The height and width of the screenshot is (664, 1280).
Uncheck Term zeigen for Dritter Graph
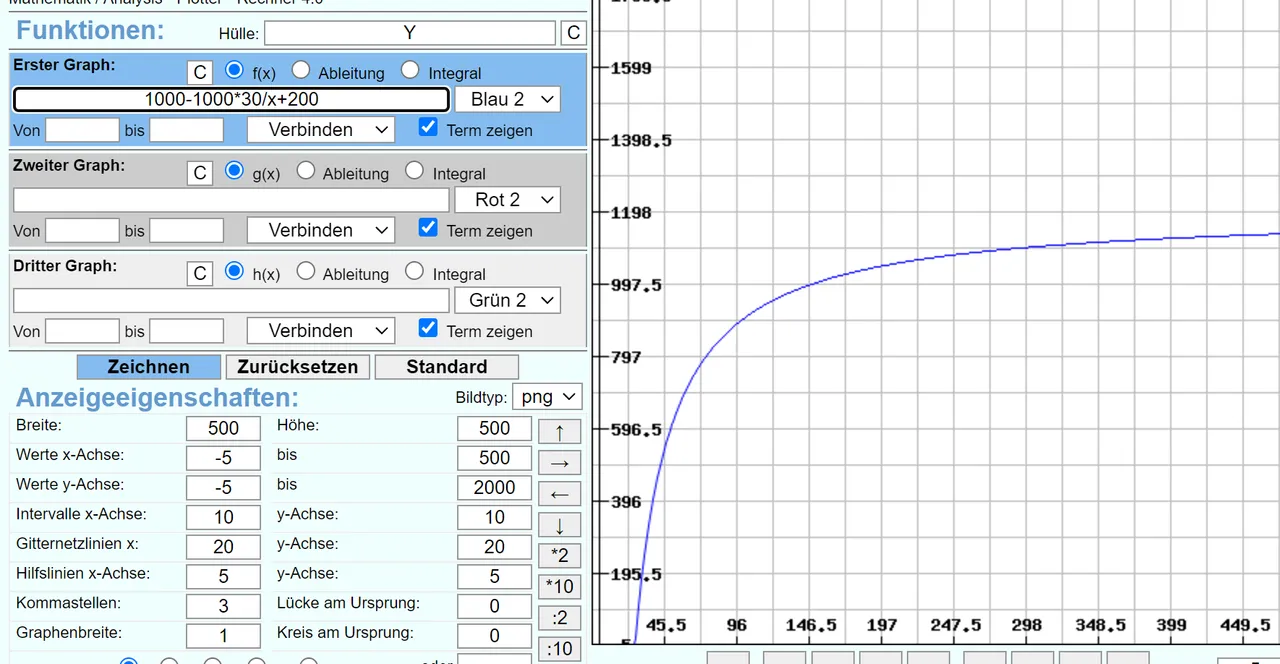tap(428, 328)
